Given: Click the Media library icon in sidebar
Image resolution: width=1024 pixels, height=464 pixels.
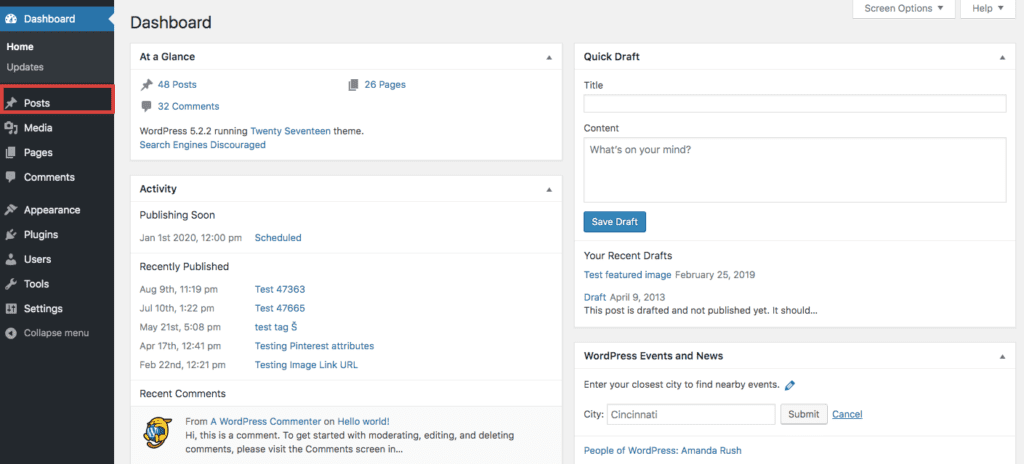Looking at the screenshot, I should (x=10, y=128).
